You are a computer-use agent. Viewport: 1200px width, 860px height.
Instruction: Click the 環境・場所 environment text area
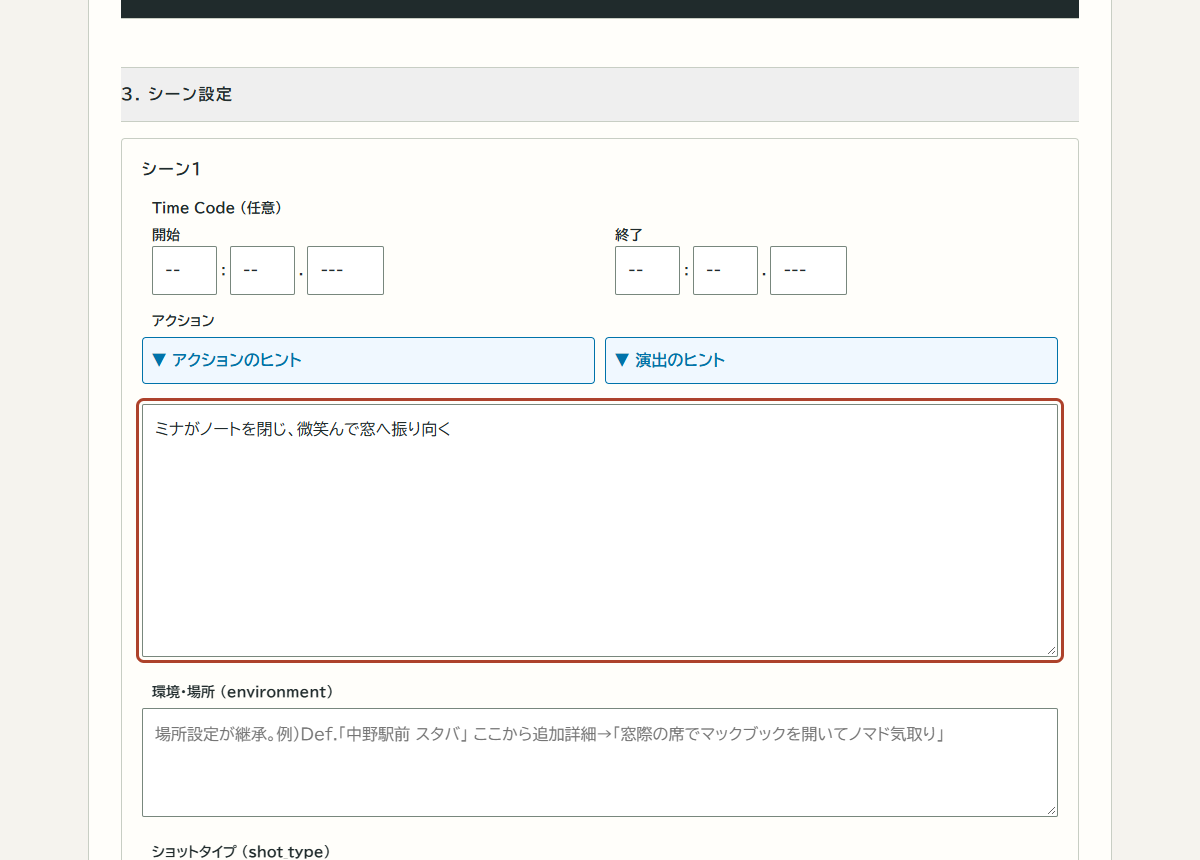[x=600, y=762]
